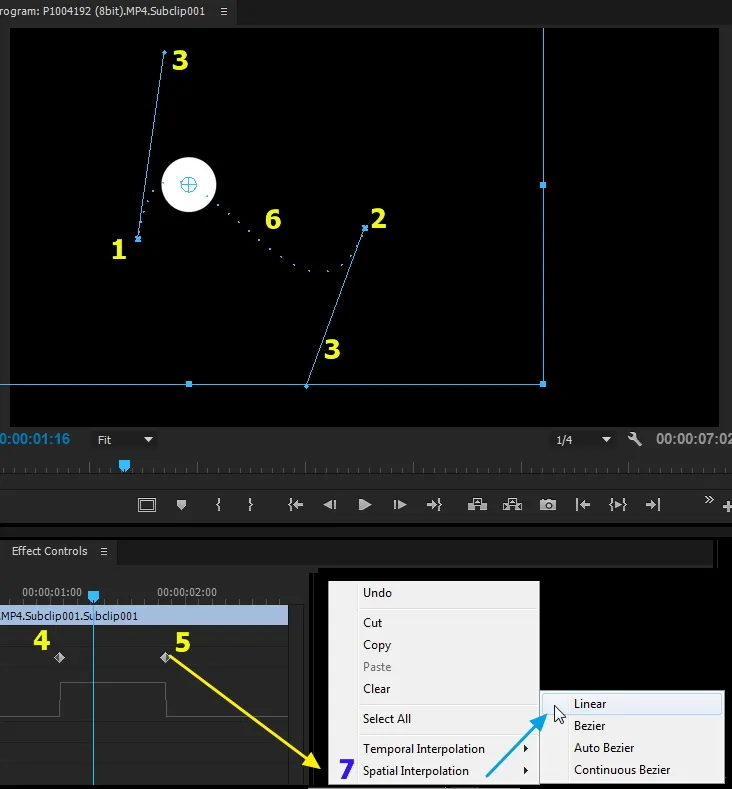Viewport: 732px width, 789px height.
Task: Open the 1/4 playback resolution dropdown
Action: 583,440
